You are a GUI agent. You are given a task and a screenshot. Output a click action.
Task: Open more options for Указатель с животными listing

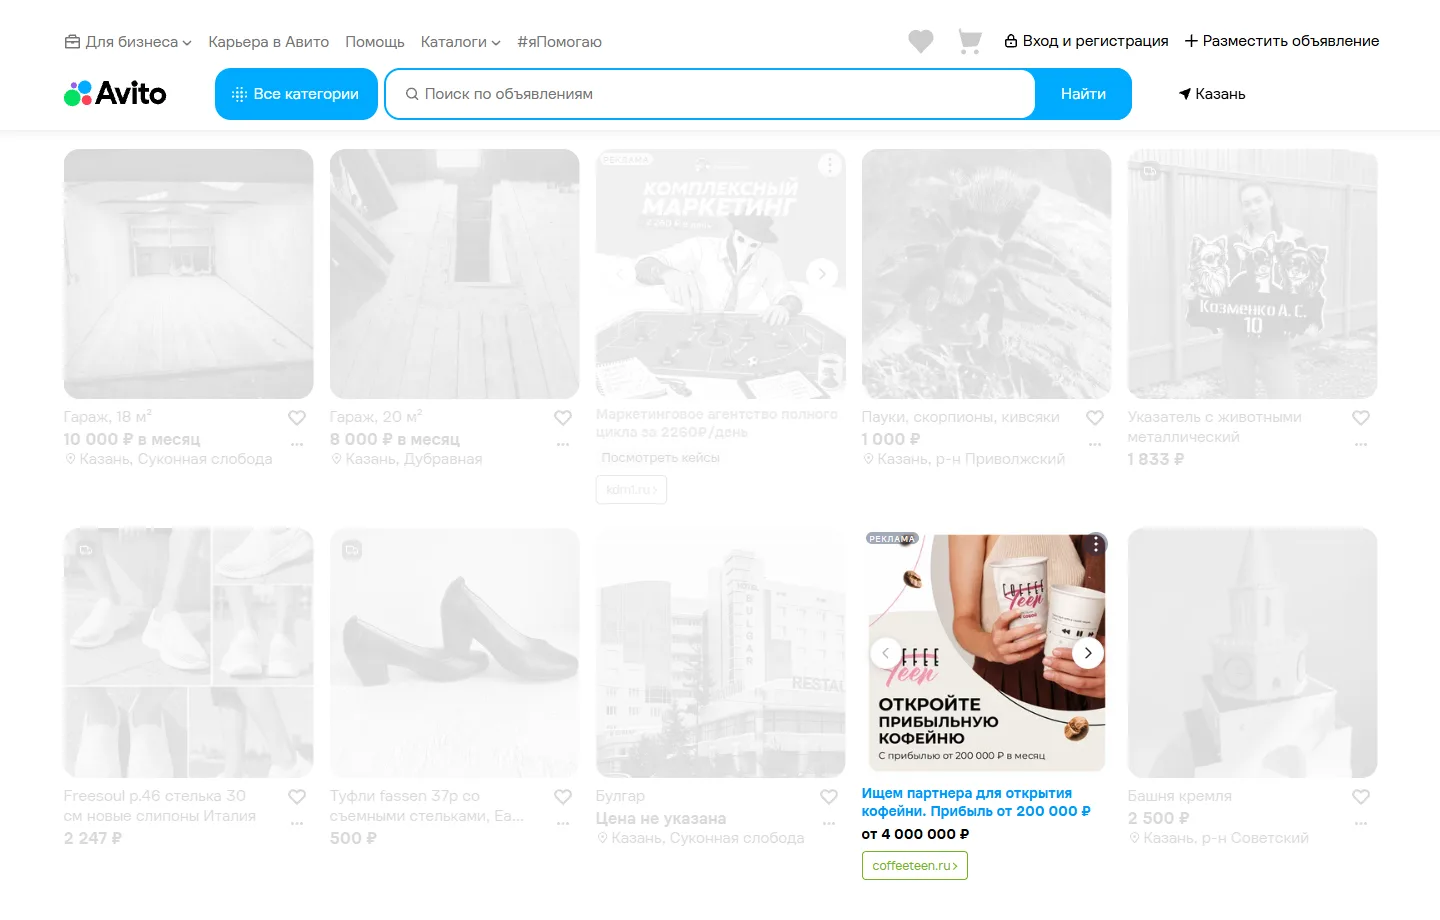tap(1361, 444)
